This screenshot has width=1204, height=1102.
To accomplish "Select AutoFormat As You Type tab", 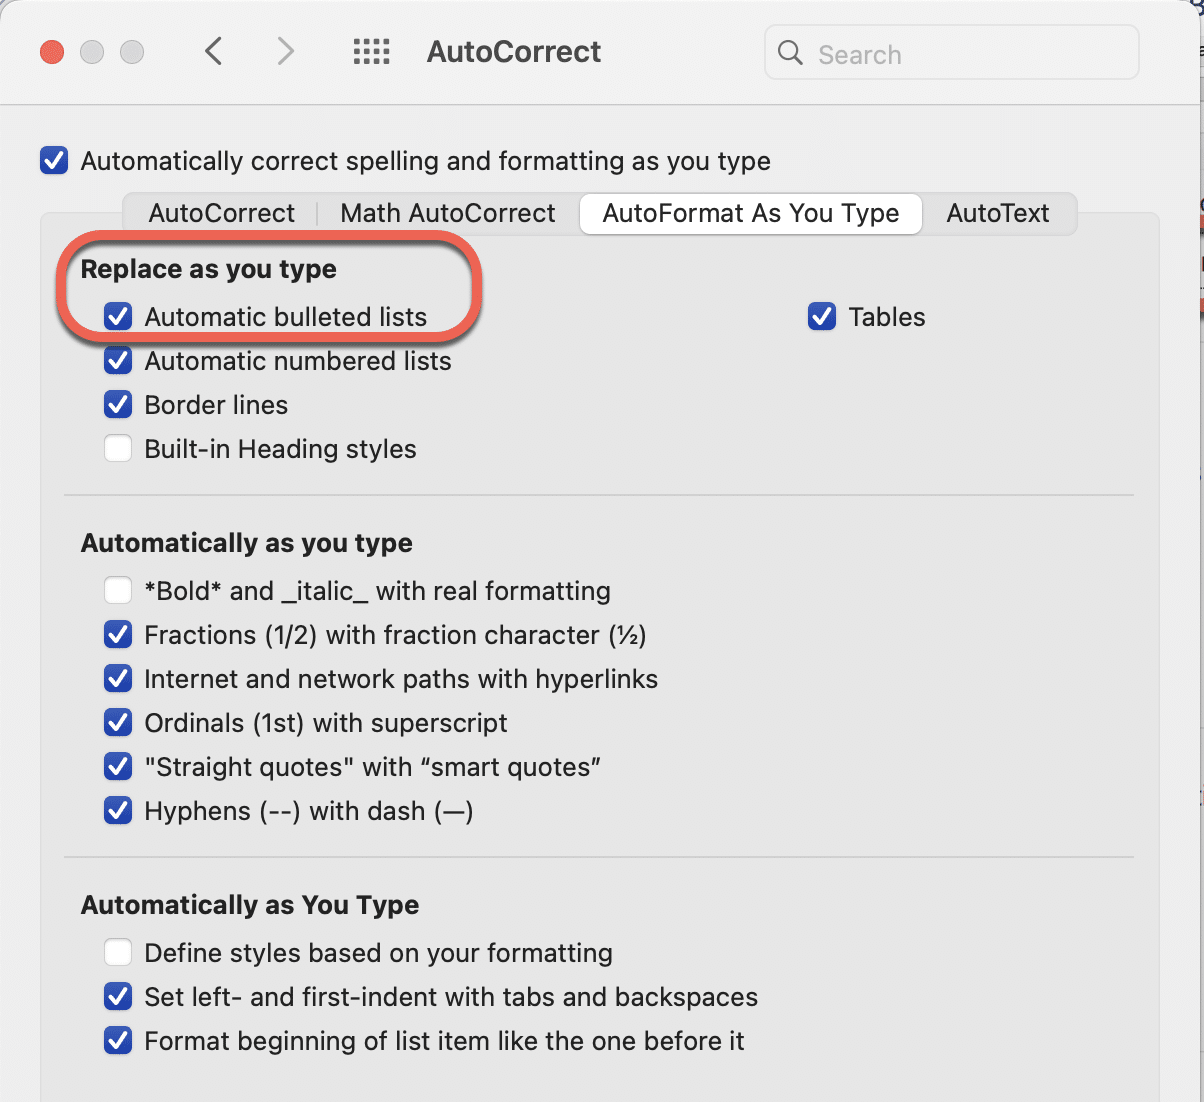I will pyautogui.click(x=750, y=213).
